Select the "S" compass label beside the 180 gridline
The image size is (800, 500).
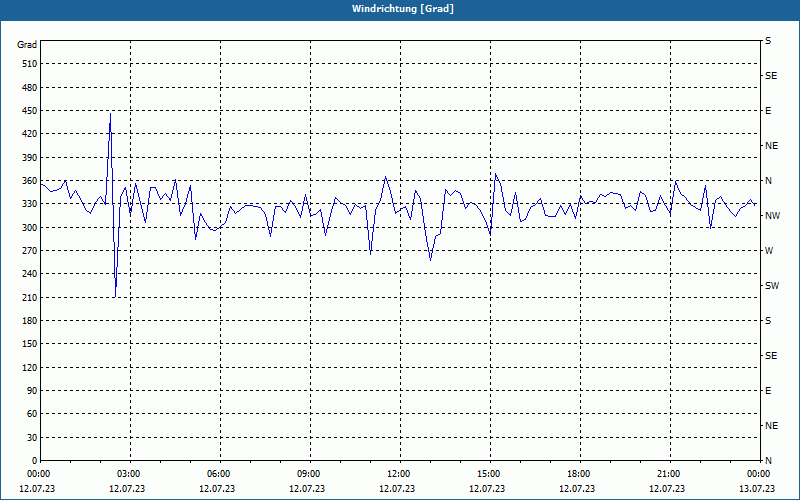point(768,321)
